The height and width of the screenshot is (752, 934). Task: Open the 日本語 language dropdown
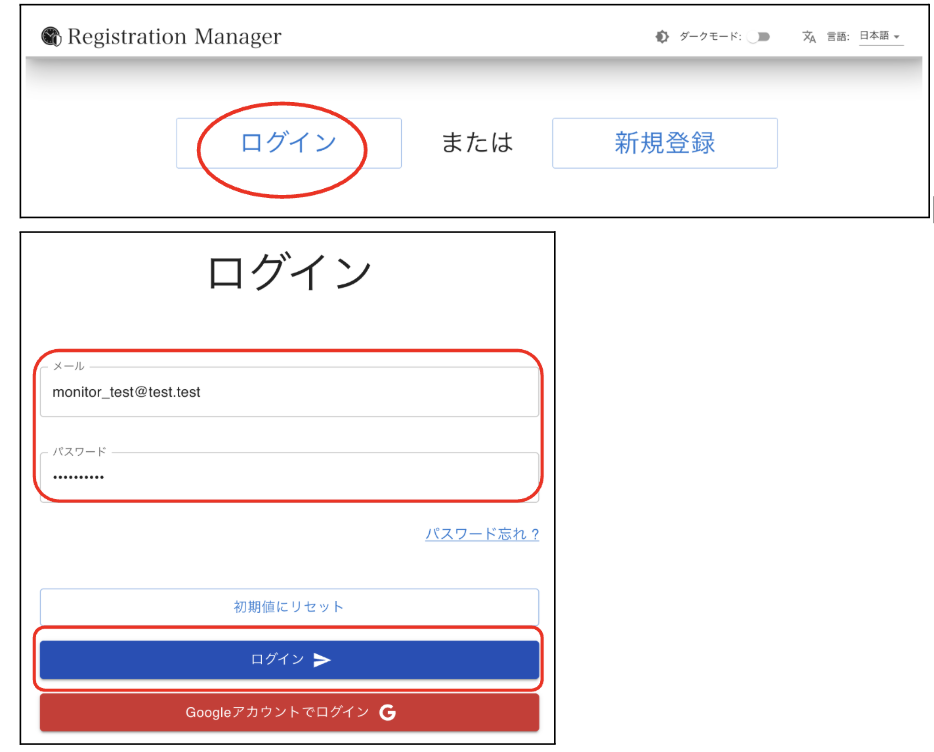coord(880,37)
